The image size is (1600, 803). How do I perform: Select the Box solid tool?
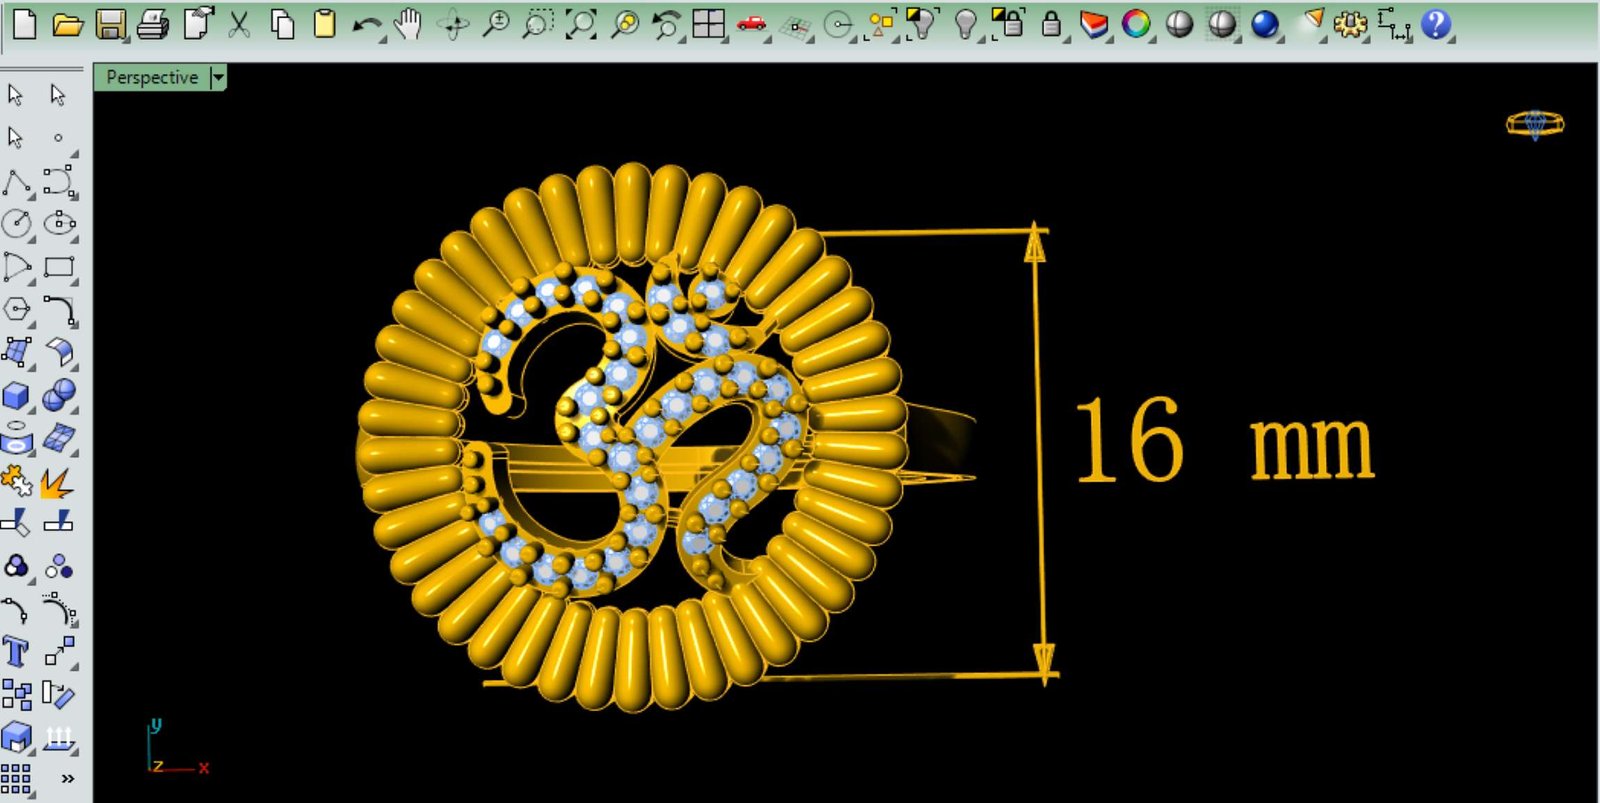tap(16, 396)
